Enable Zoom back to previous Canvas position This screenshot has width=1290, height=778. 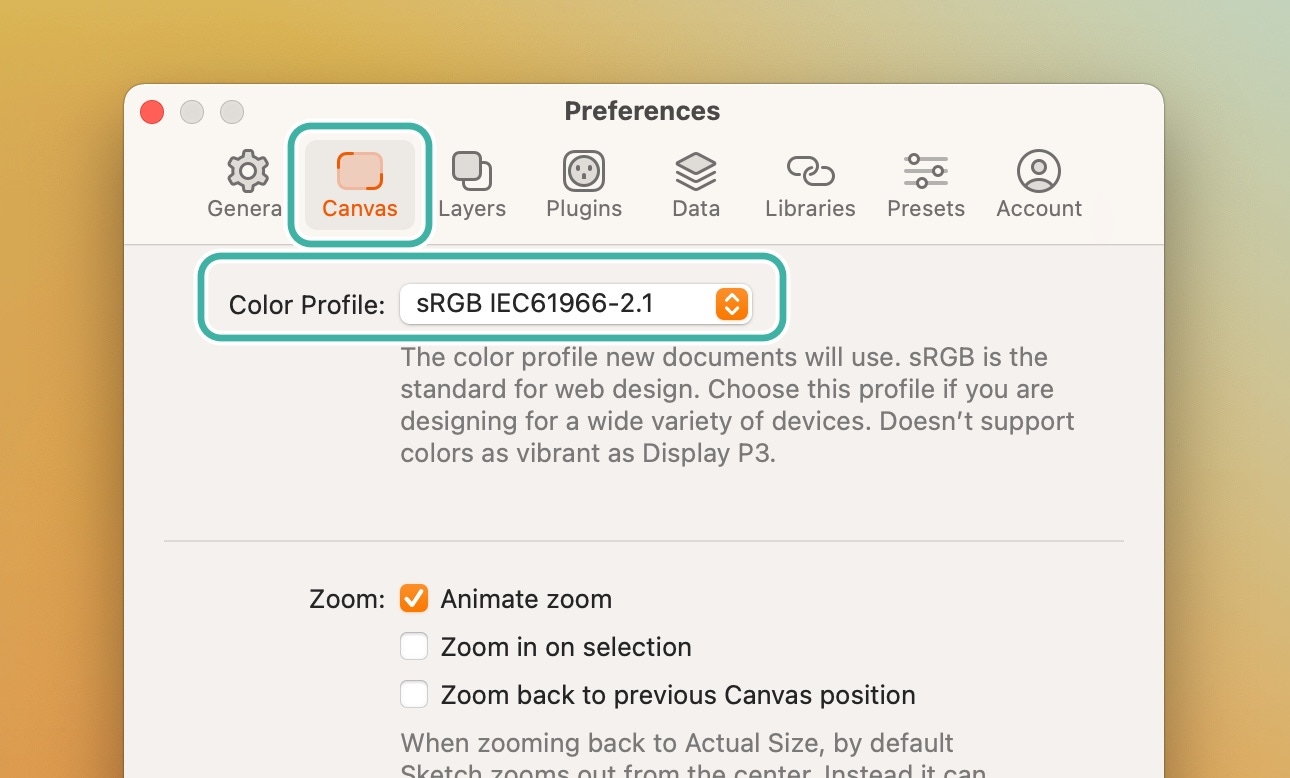tap(413, 694)
